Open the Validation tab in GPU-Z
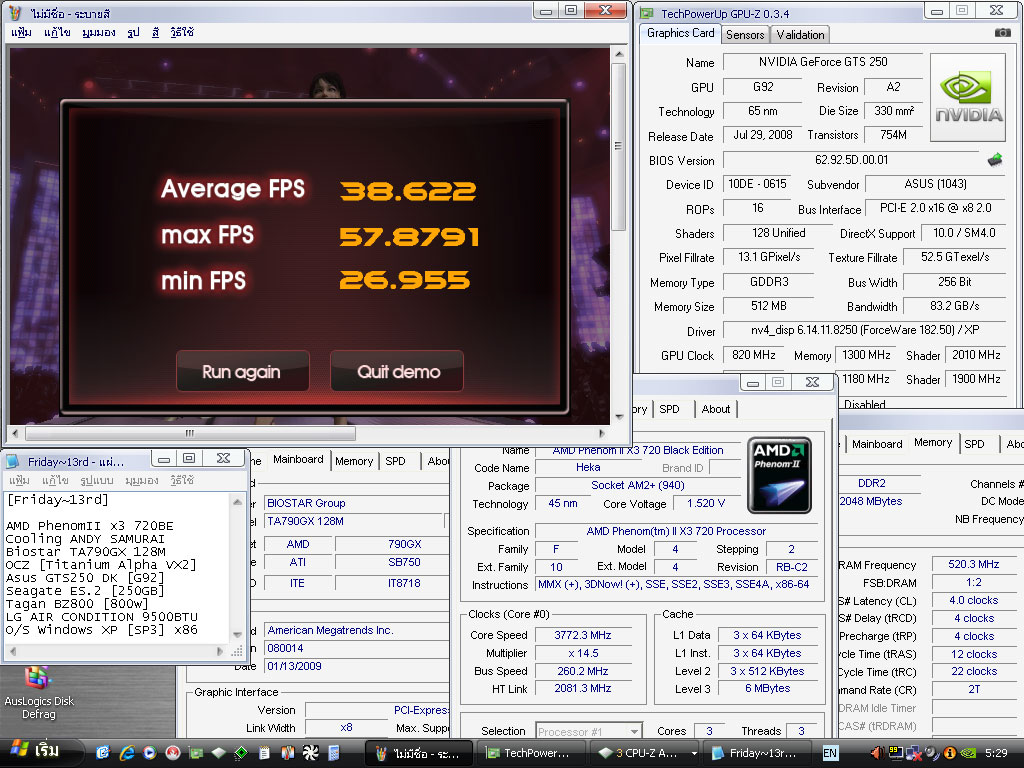Image resolution: width=1024 pixels, height=768 pixels. click(800, 35)
